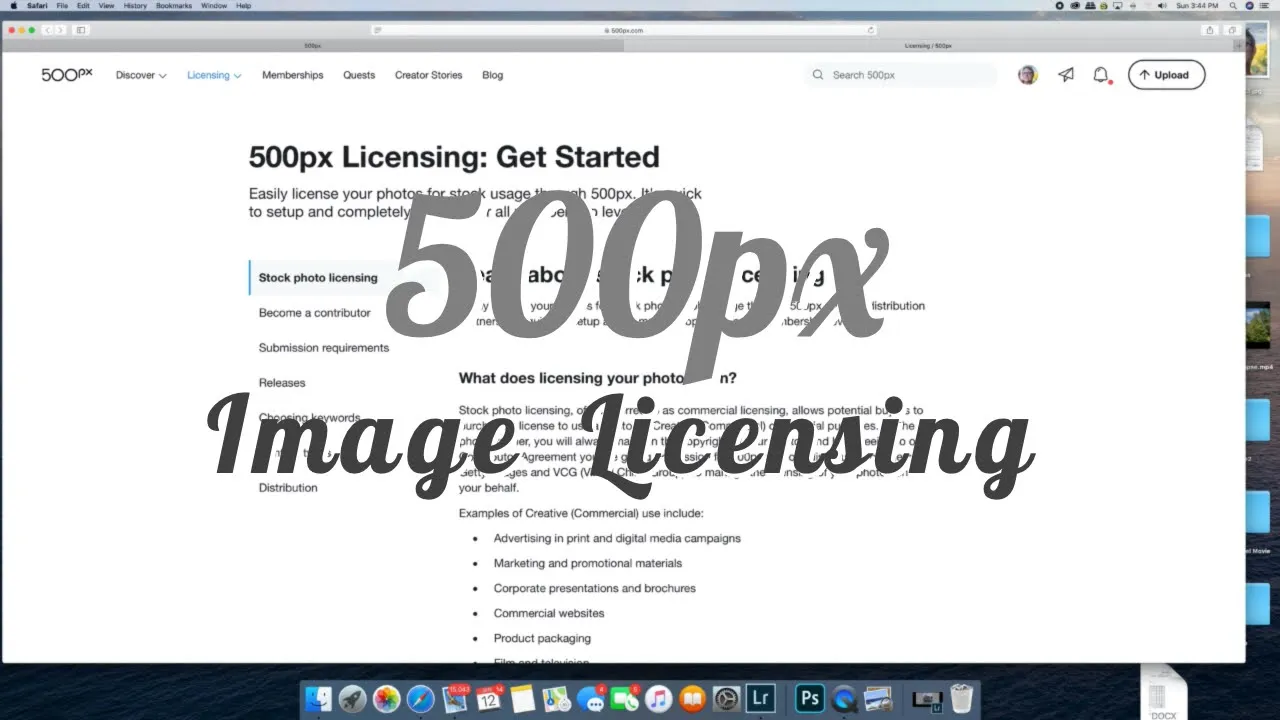
Task: Open iBooks in the dock
Action: [x=692, y=699]
